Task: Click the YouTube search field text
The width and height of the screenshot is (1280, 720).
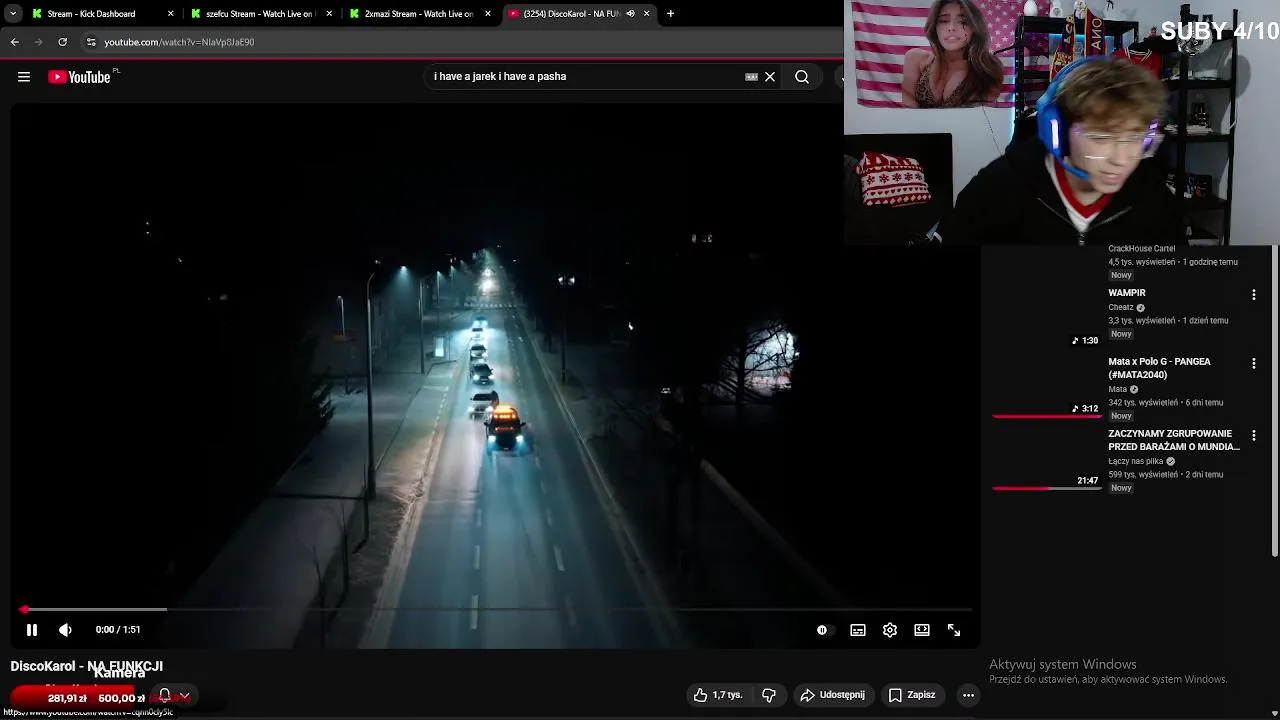Action: coord(500,76)
